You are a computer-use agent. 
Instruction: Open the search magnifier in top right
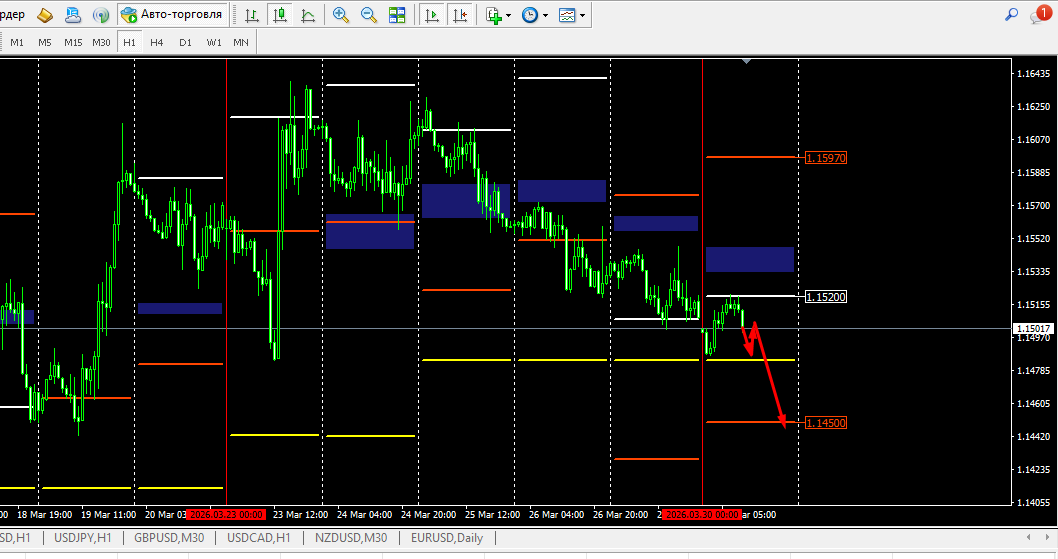pos(1011,14)
